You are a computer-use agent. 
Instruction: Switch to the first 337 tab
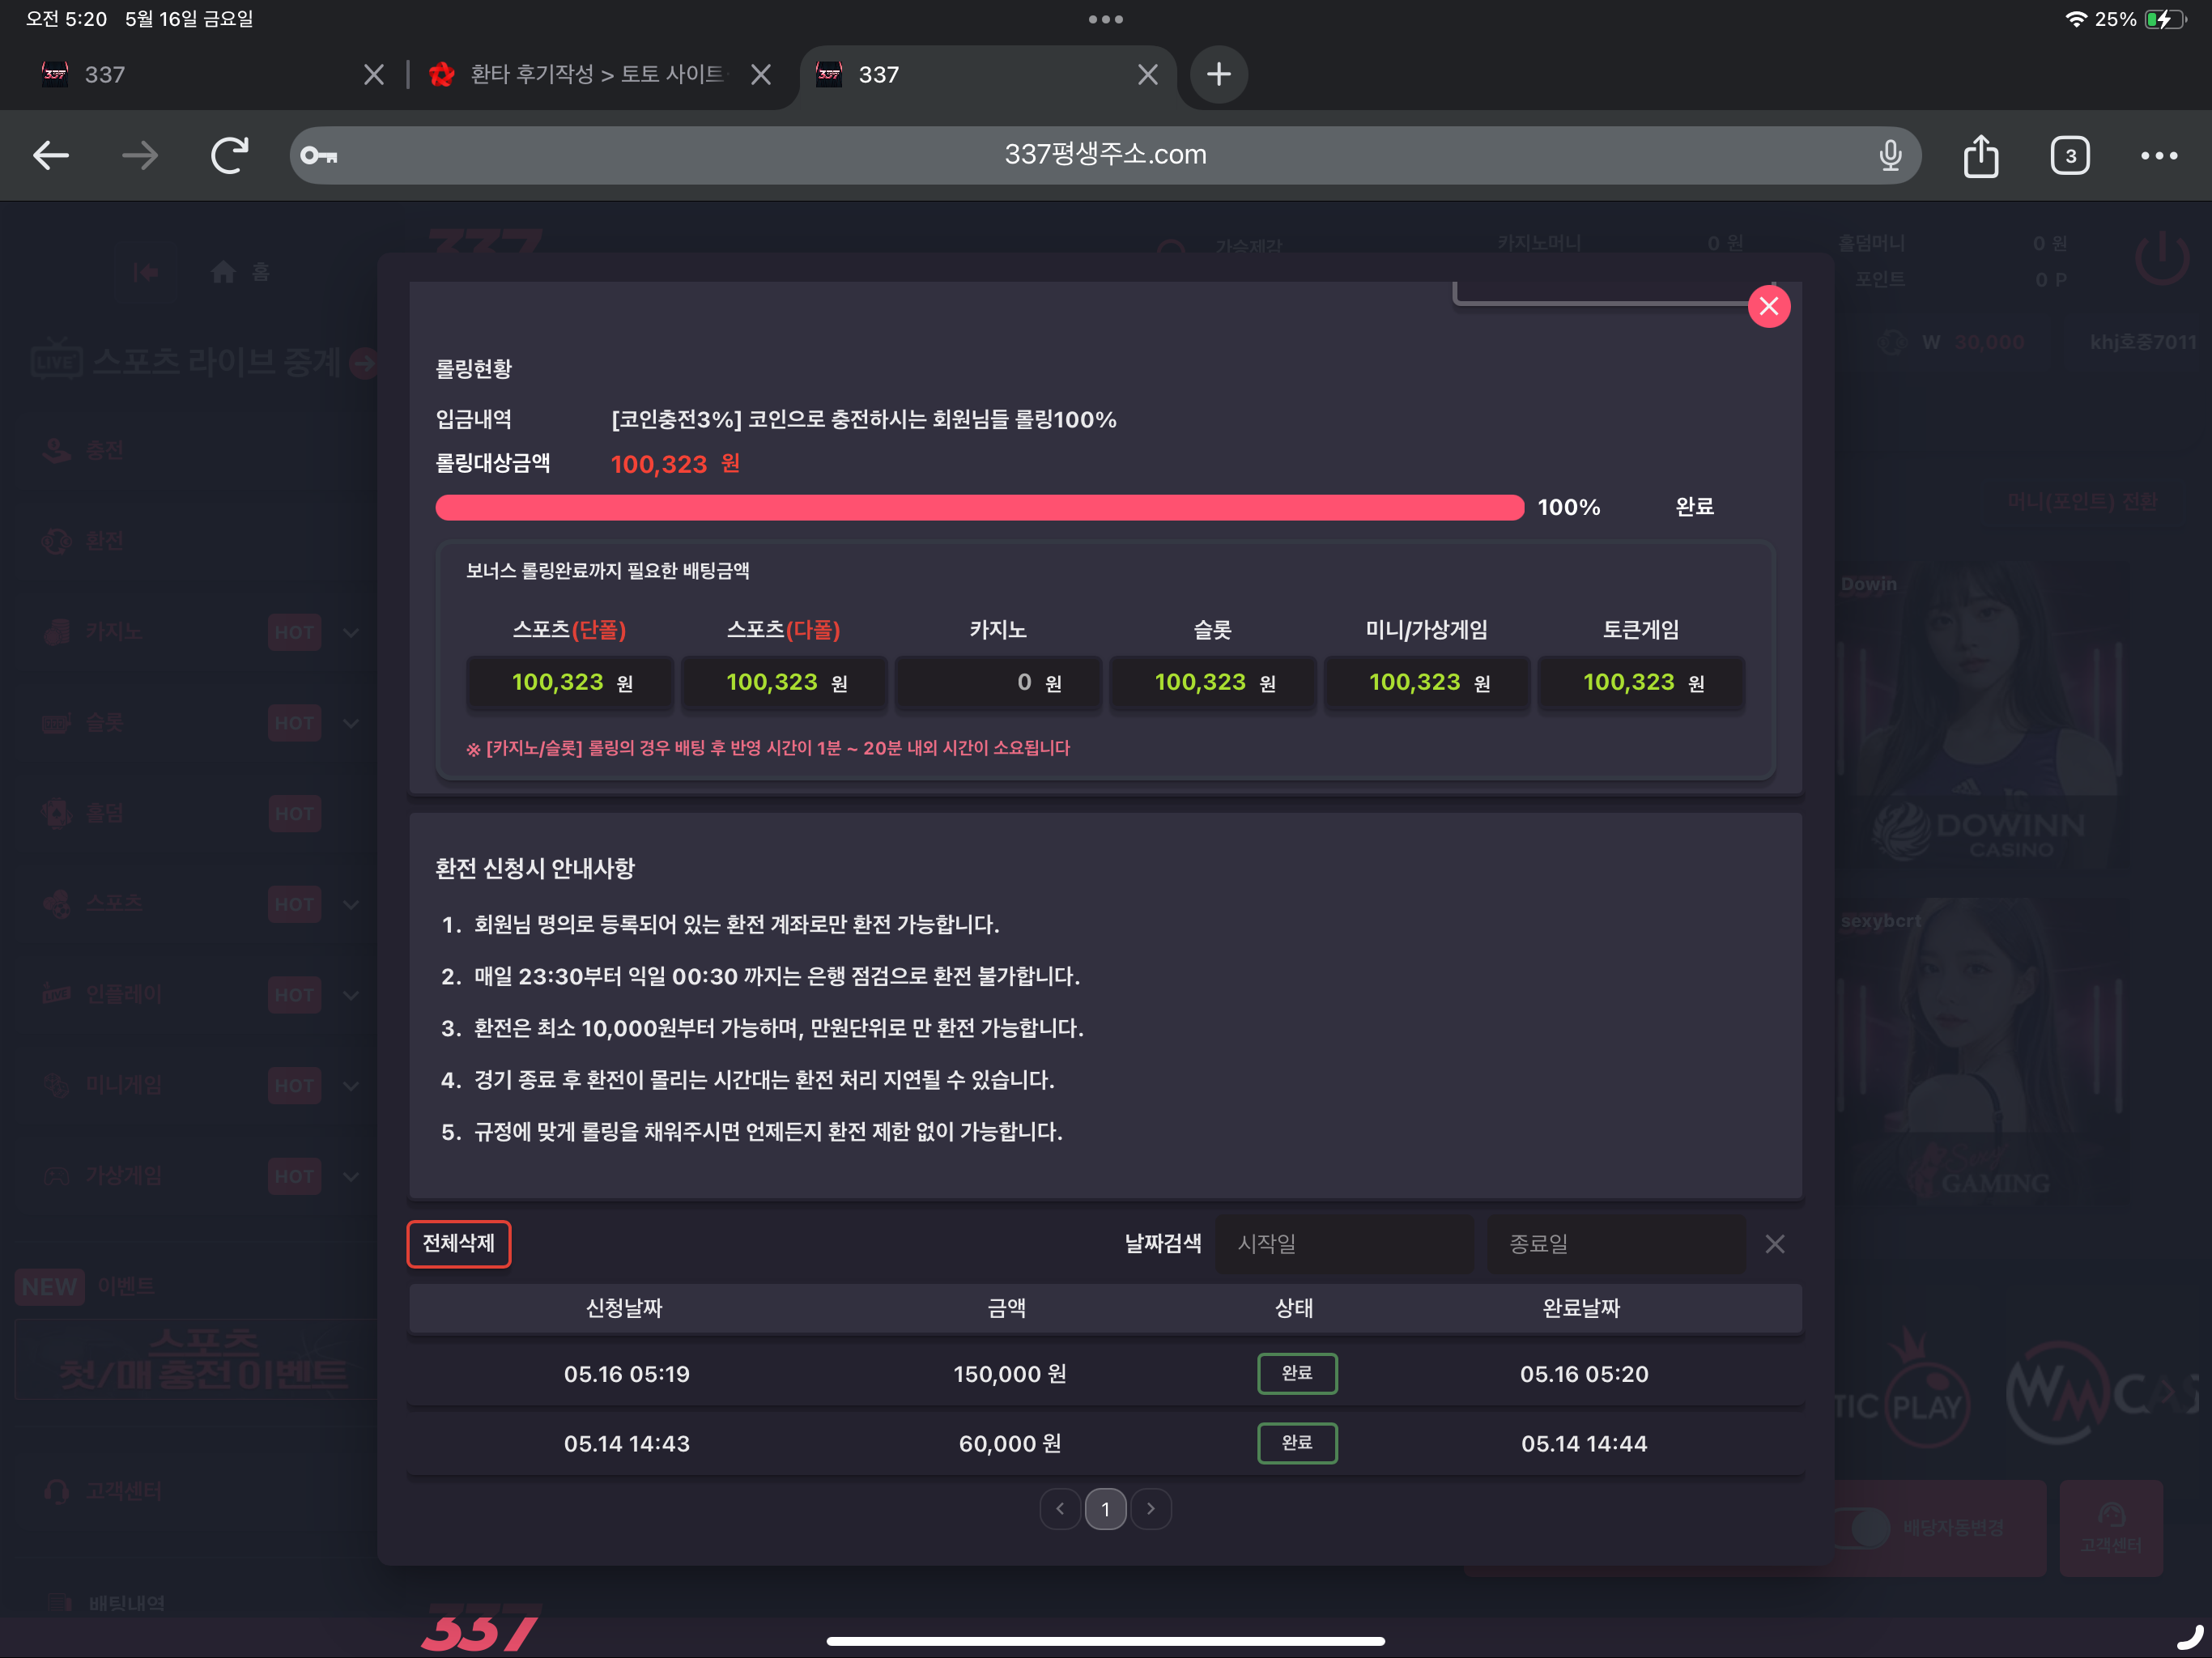point(210,74)
